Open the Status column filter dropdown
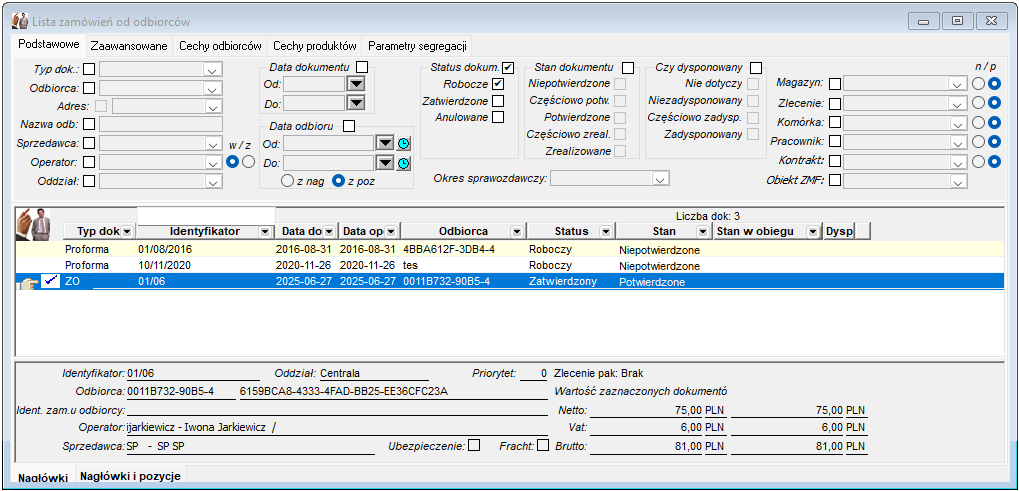Viewport: 1019px width, 491px height. 605,231
